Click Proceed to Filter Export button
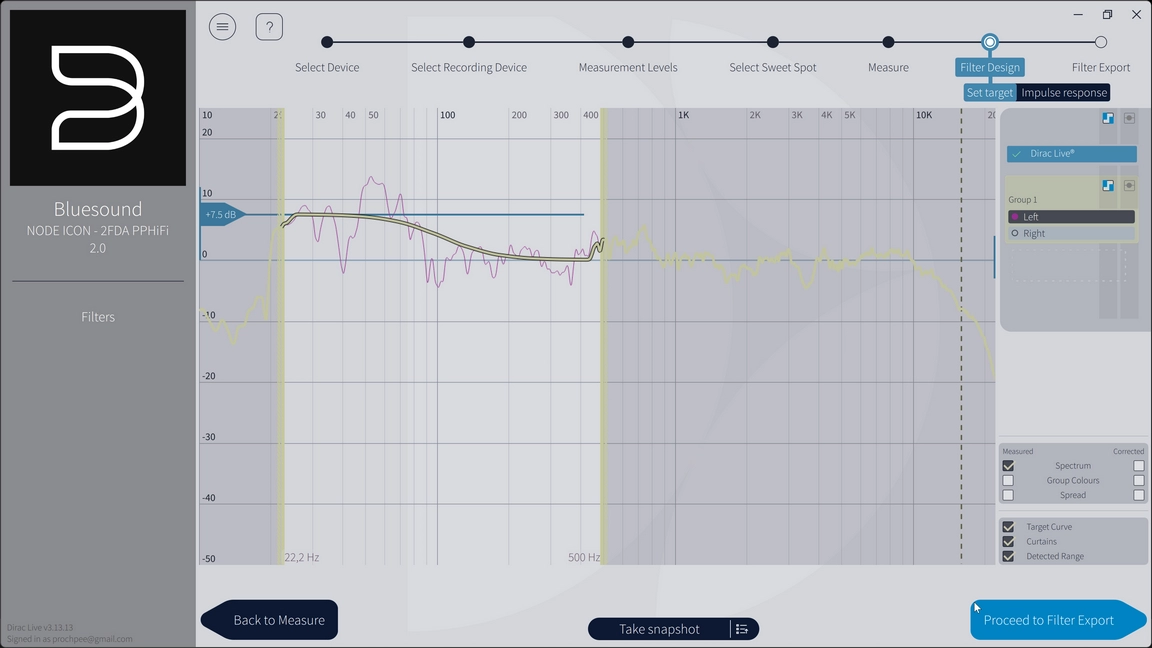1152x648 pixels. click(1050, 620)
